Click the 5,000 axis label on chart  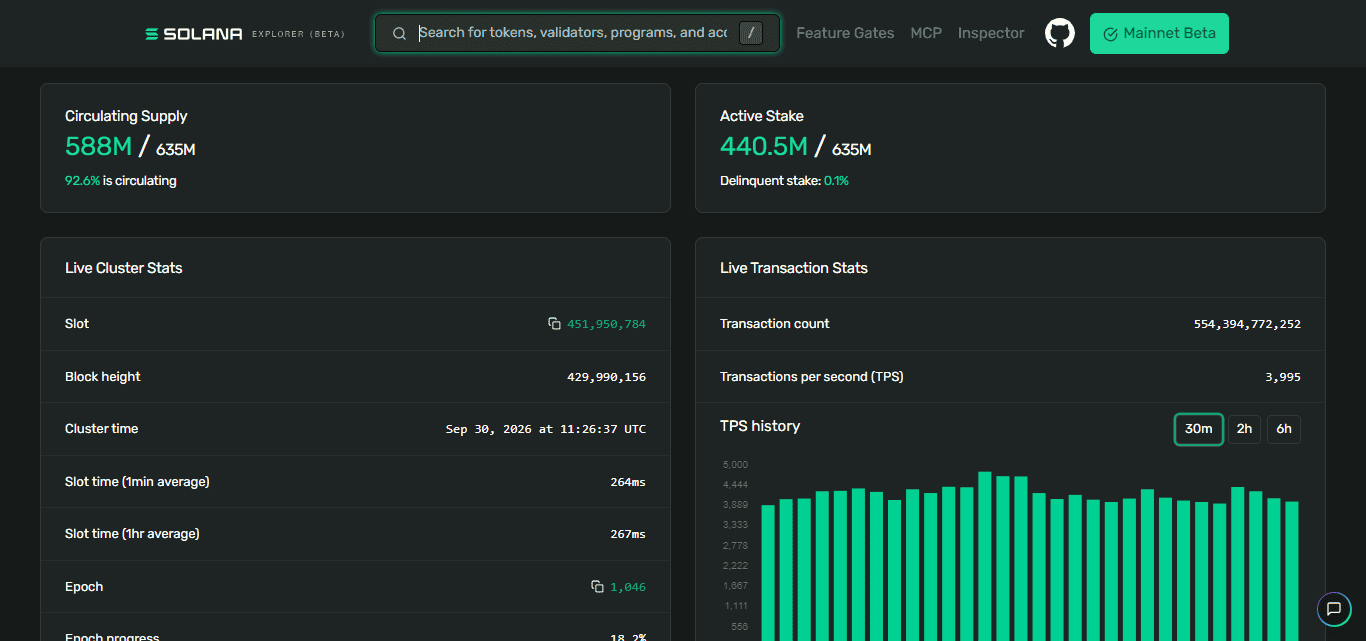[735, 465]
